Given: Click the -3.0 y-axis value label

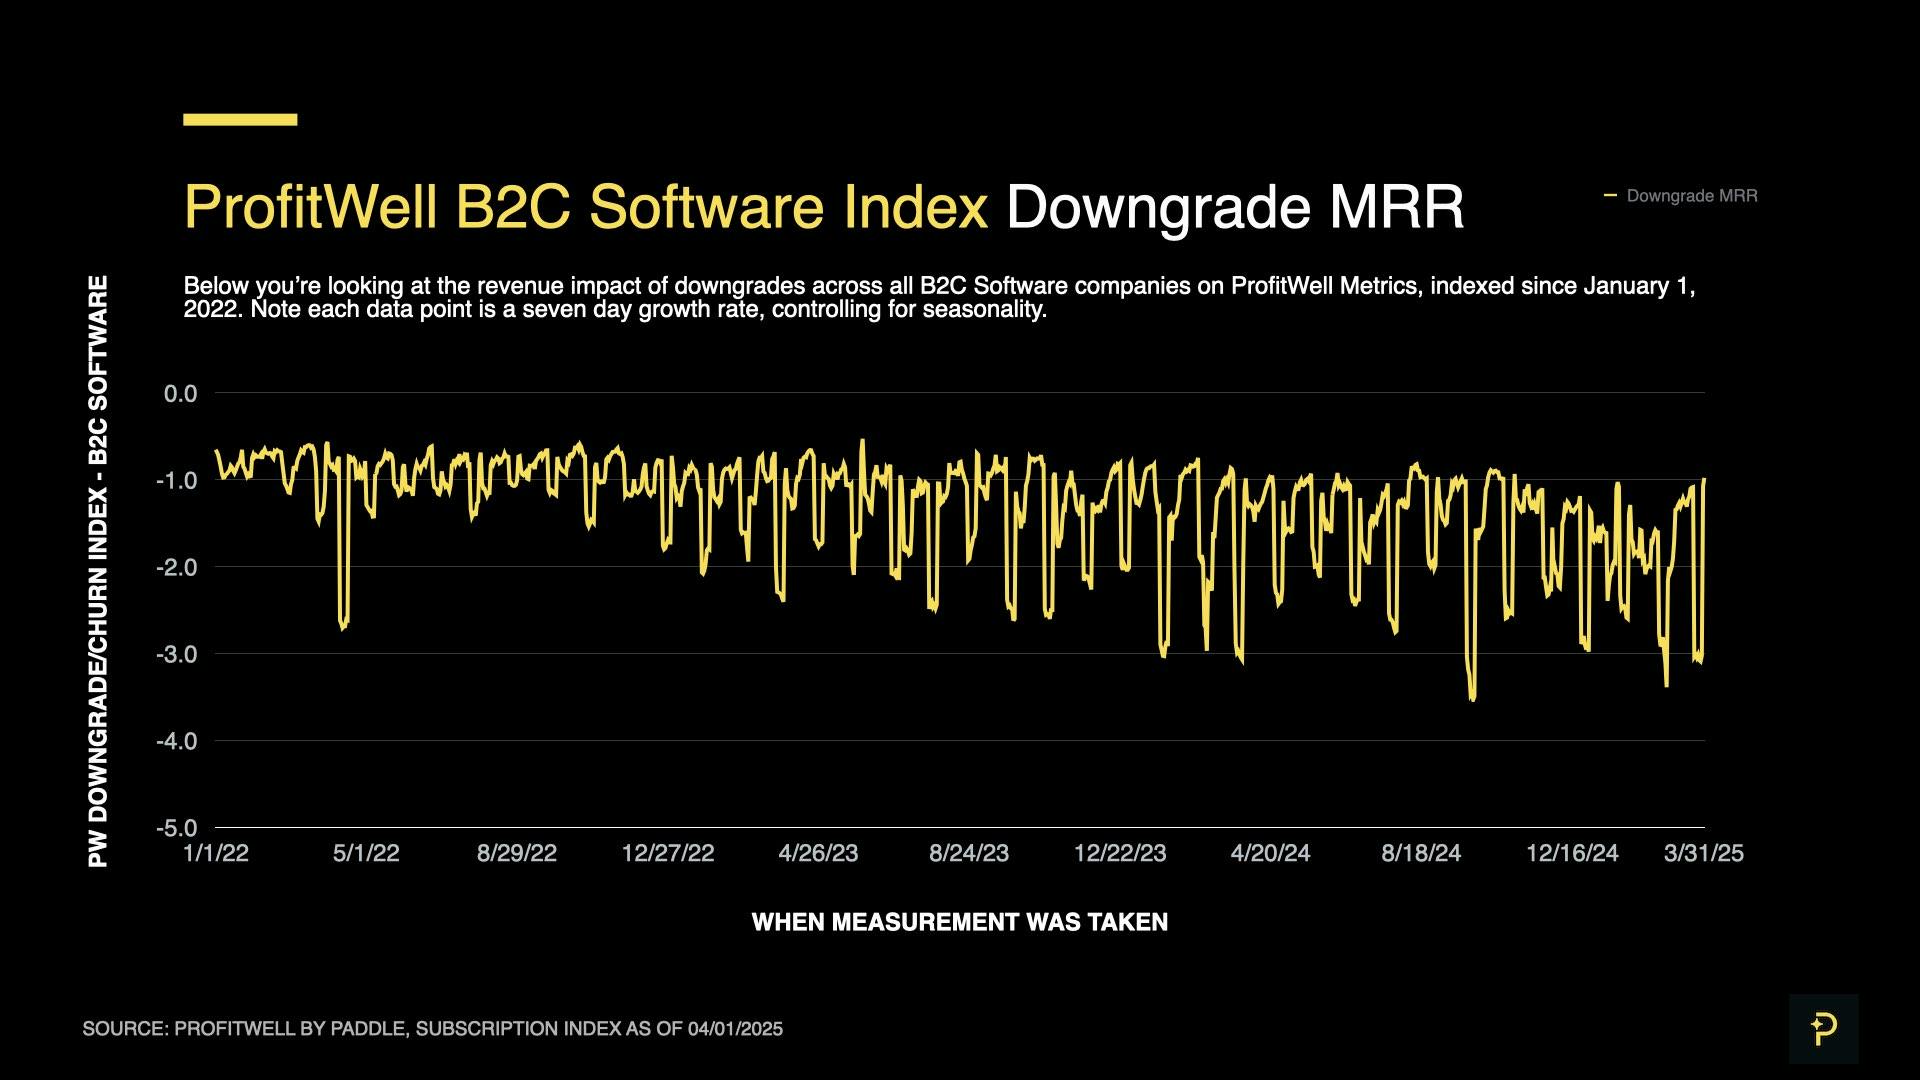Looking at the screenshot, I should pos(177,654).
